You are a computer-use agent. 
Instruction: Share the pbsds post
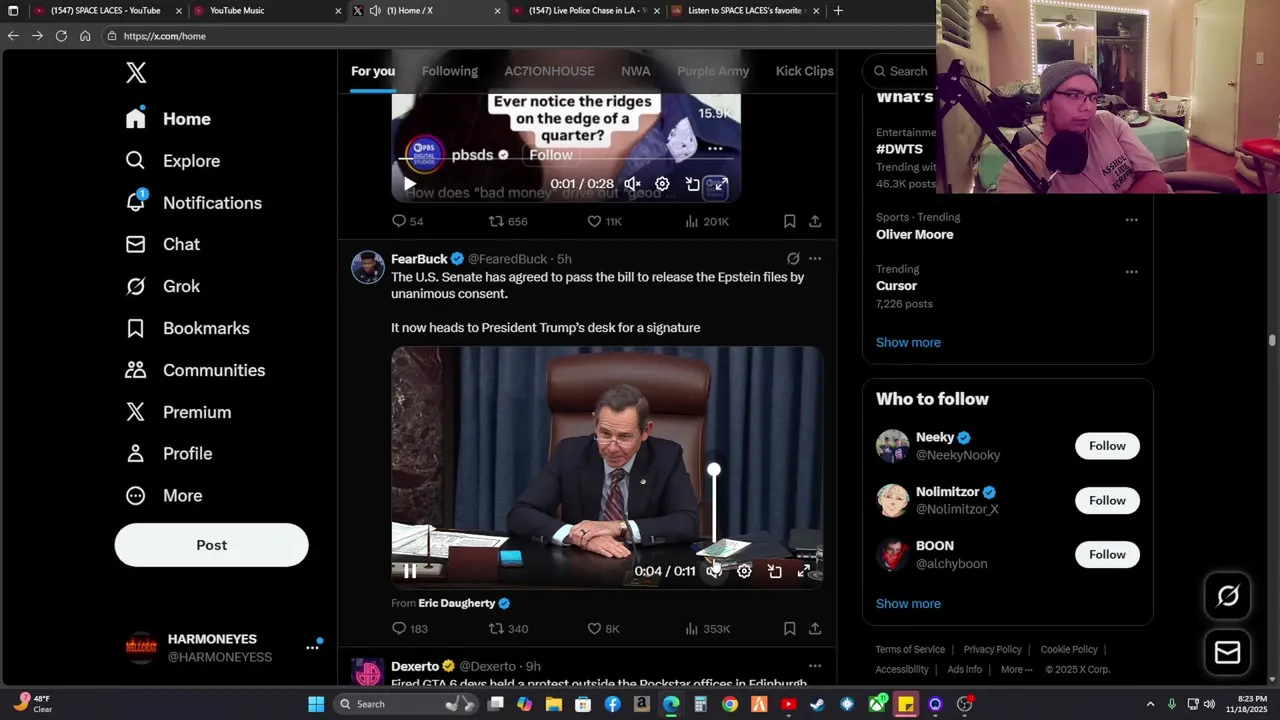[x=815, y=221]
